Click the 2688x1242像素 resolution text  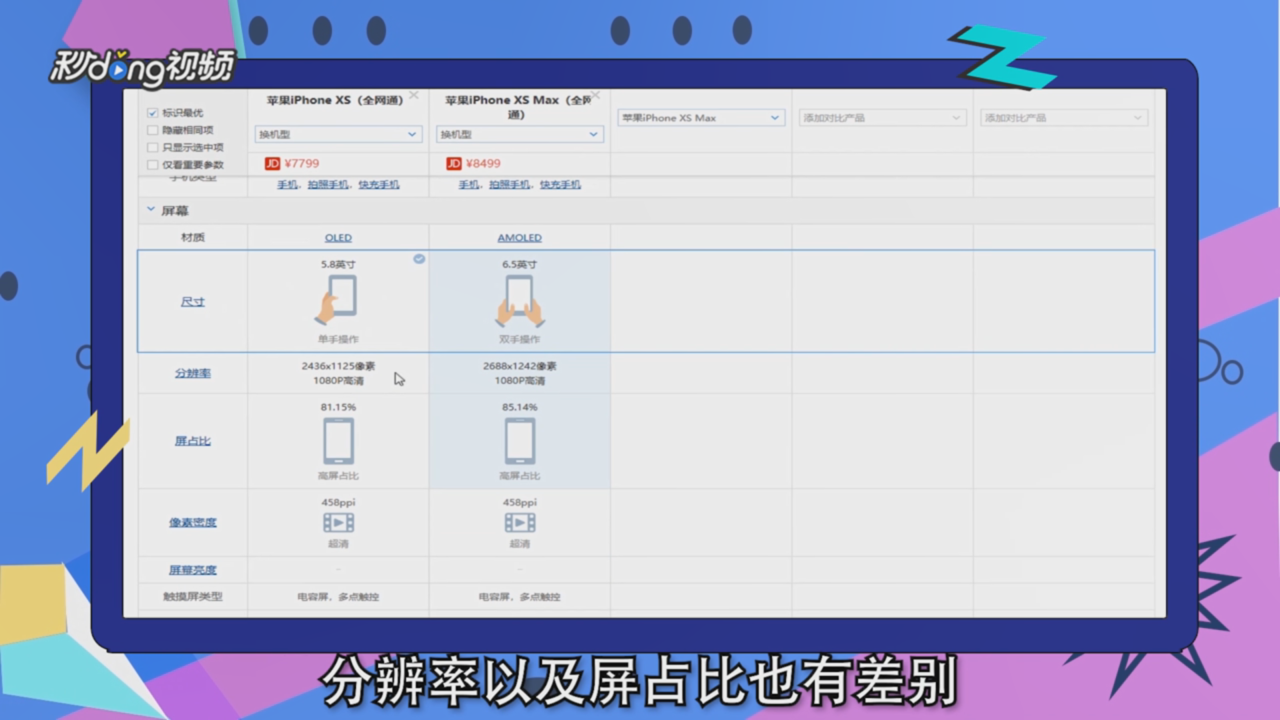click(x=519, y=366)
